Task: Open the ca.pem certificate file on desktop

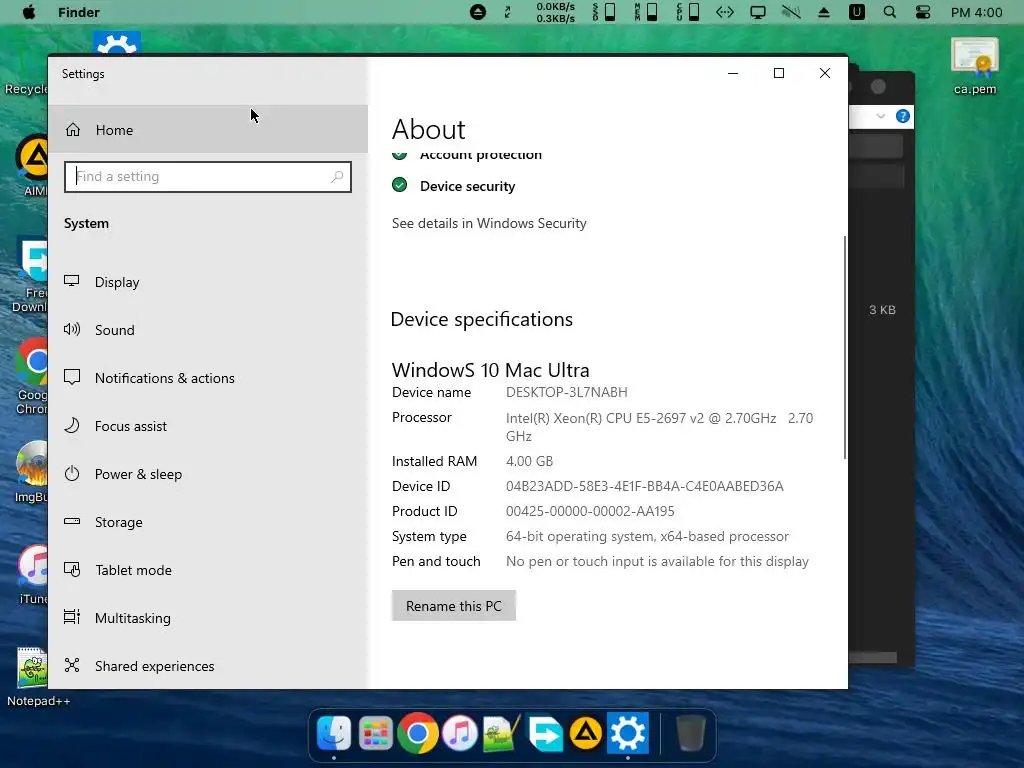Action: pyautogui.click(x=975, y=66)
